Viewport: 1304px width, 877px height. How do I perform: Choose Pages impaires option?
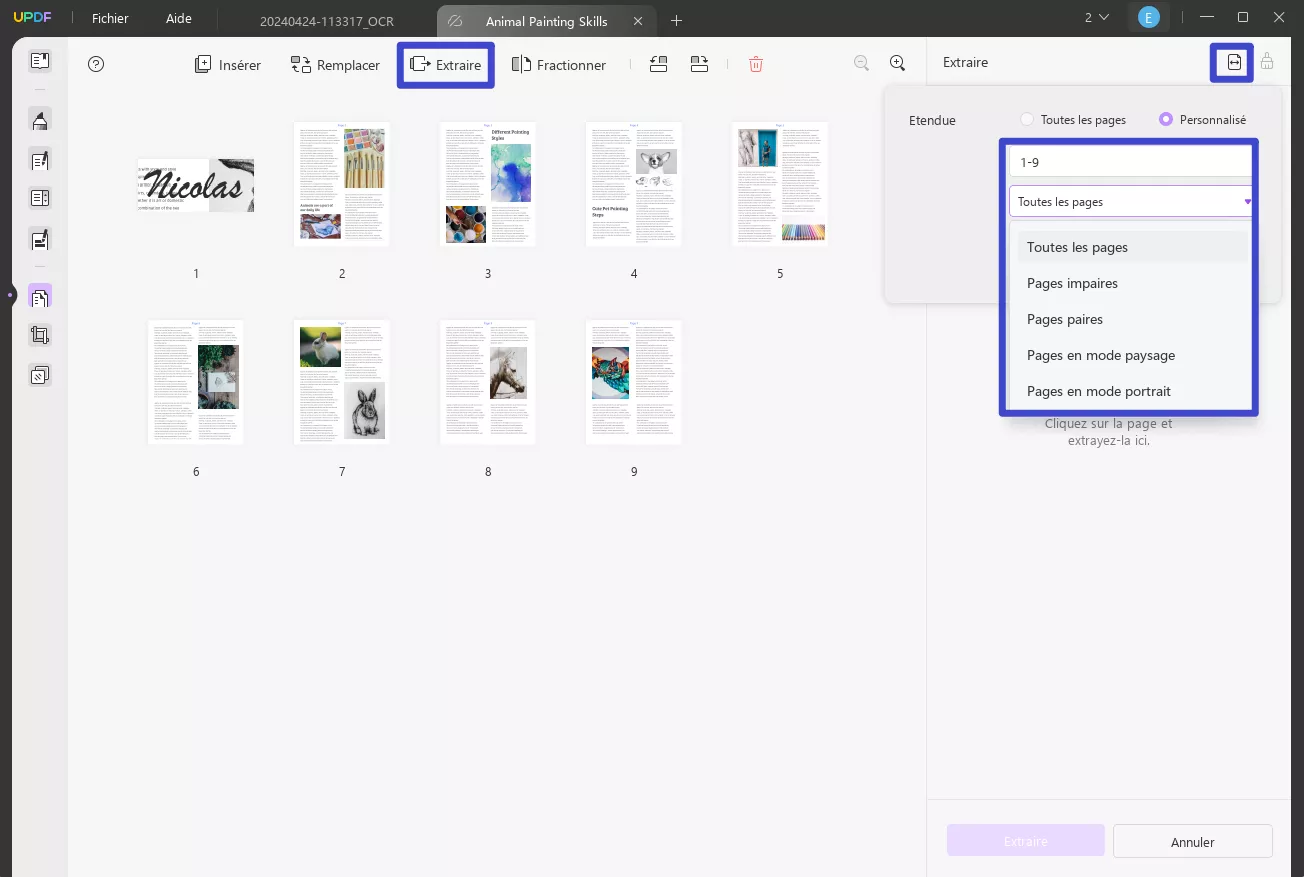[x=1132, y=283]
